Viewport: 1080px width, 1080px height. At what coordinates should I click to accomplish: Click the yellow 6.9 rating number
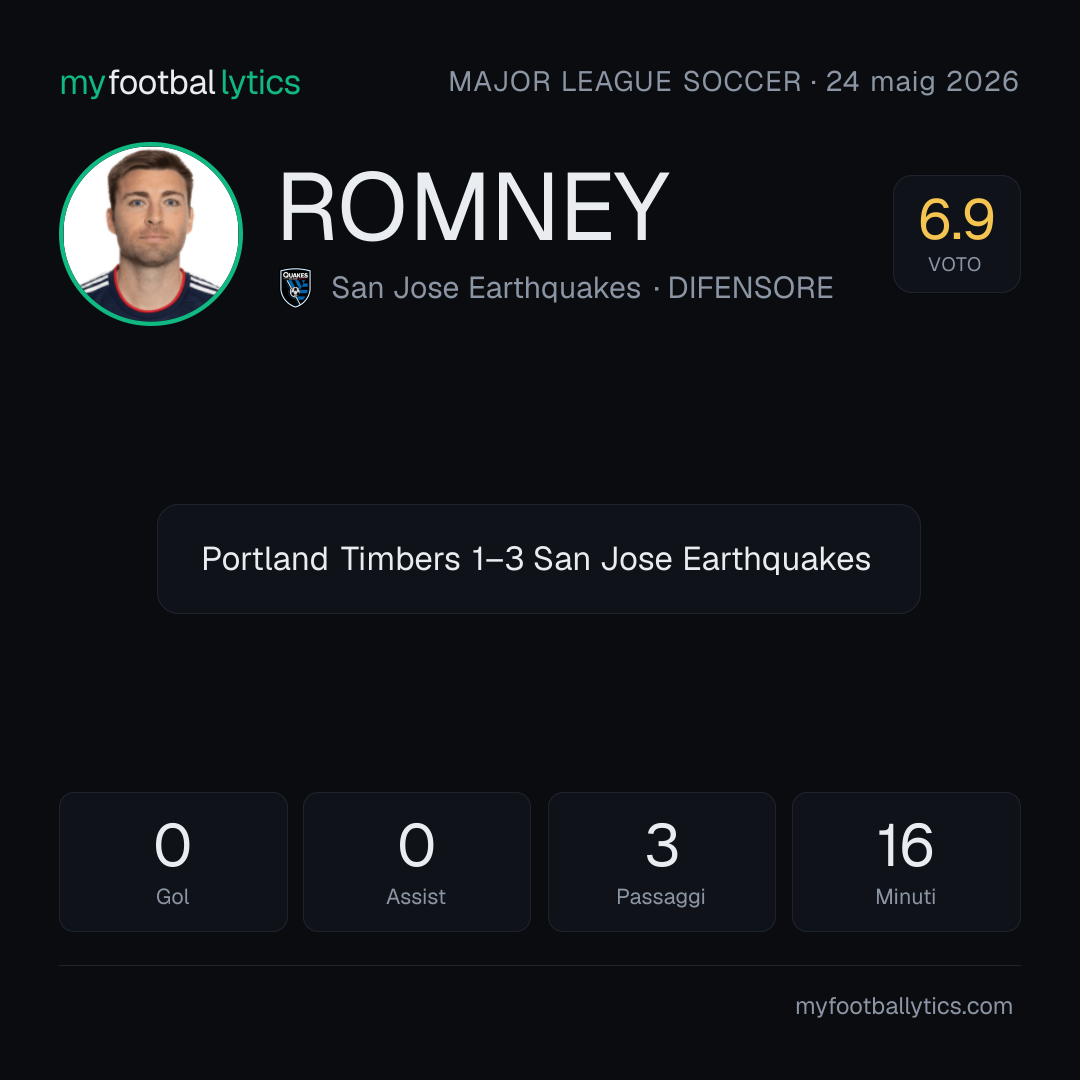pyautogui.click(x=956, y=220)
